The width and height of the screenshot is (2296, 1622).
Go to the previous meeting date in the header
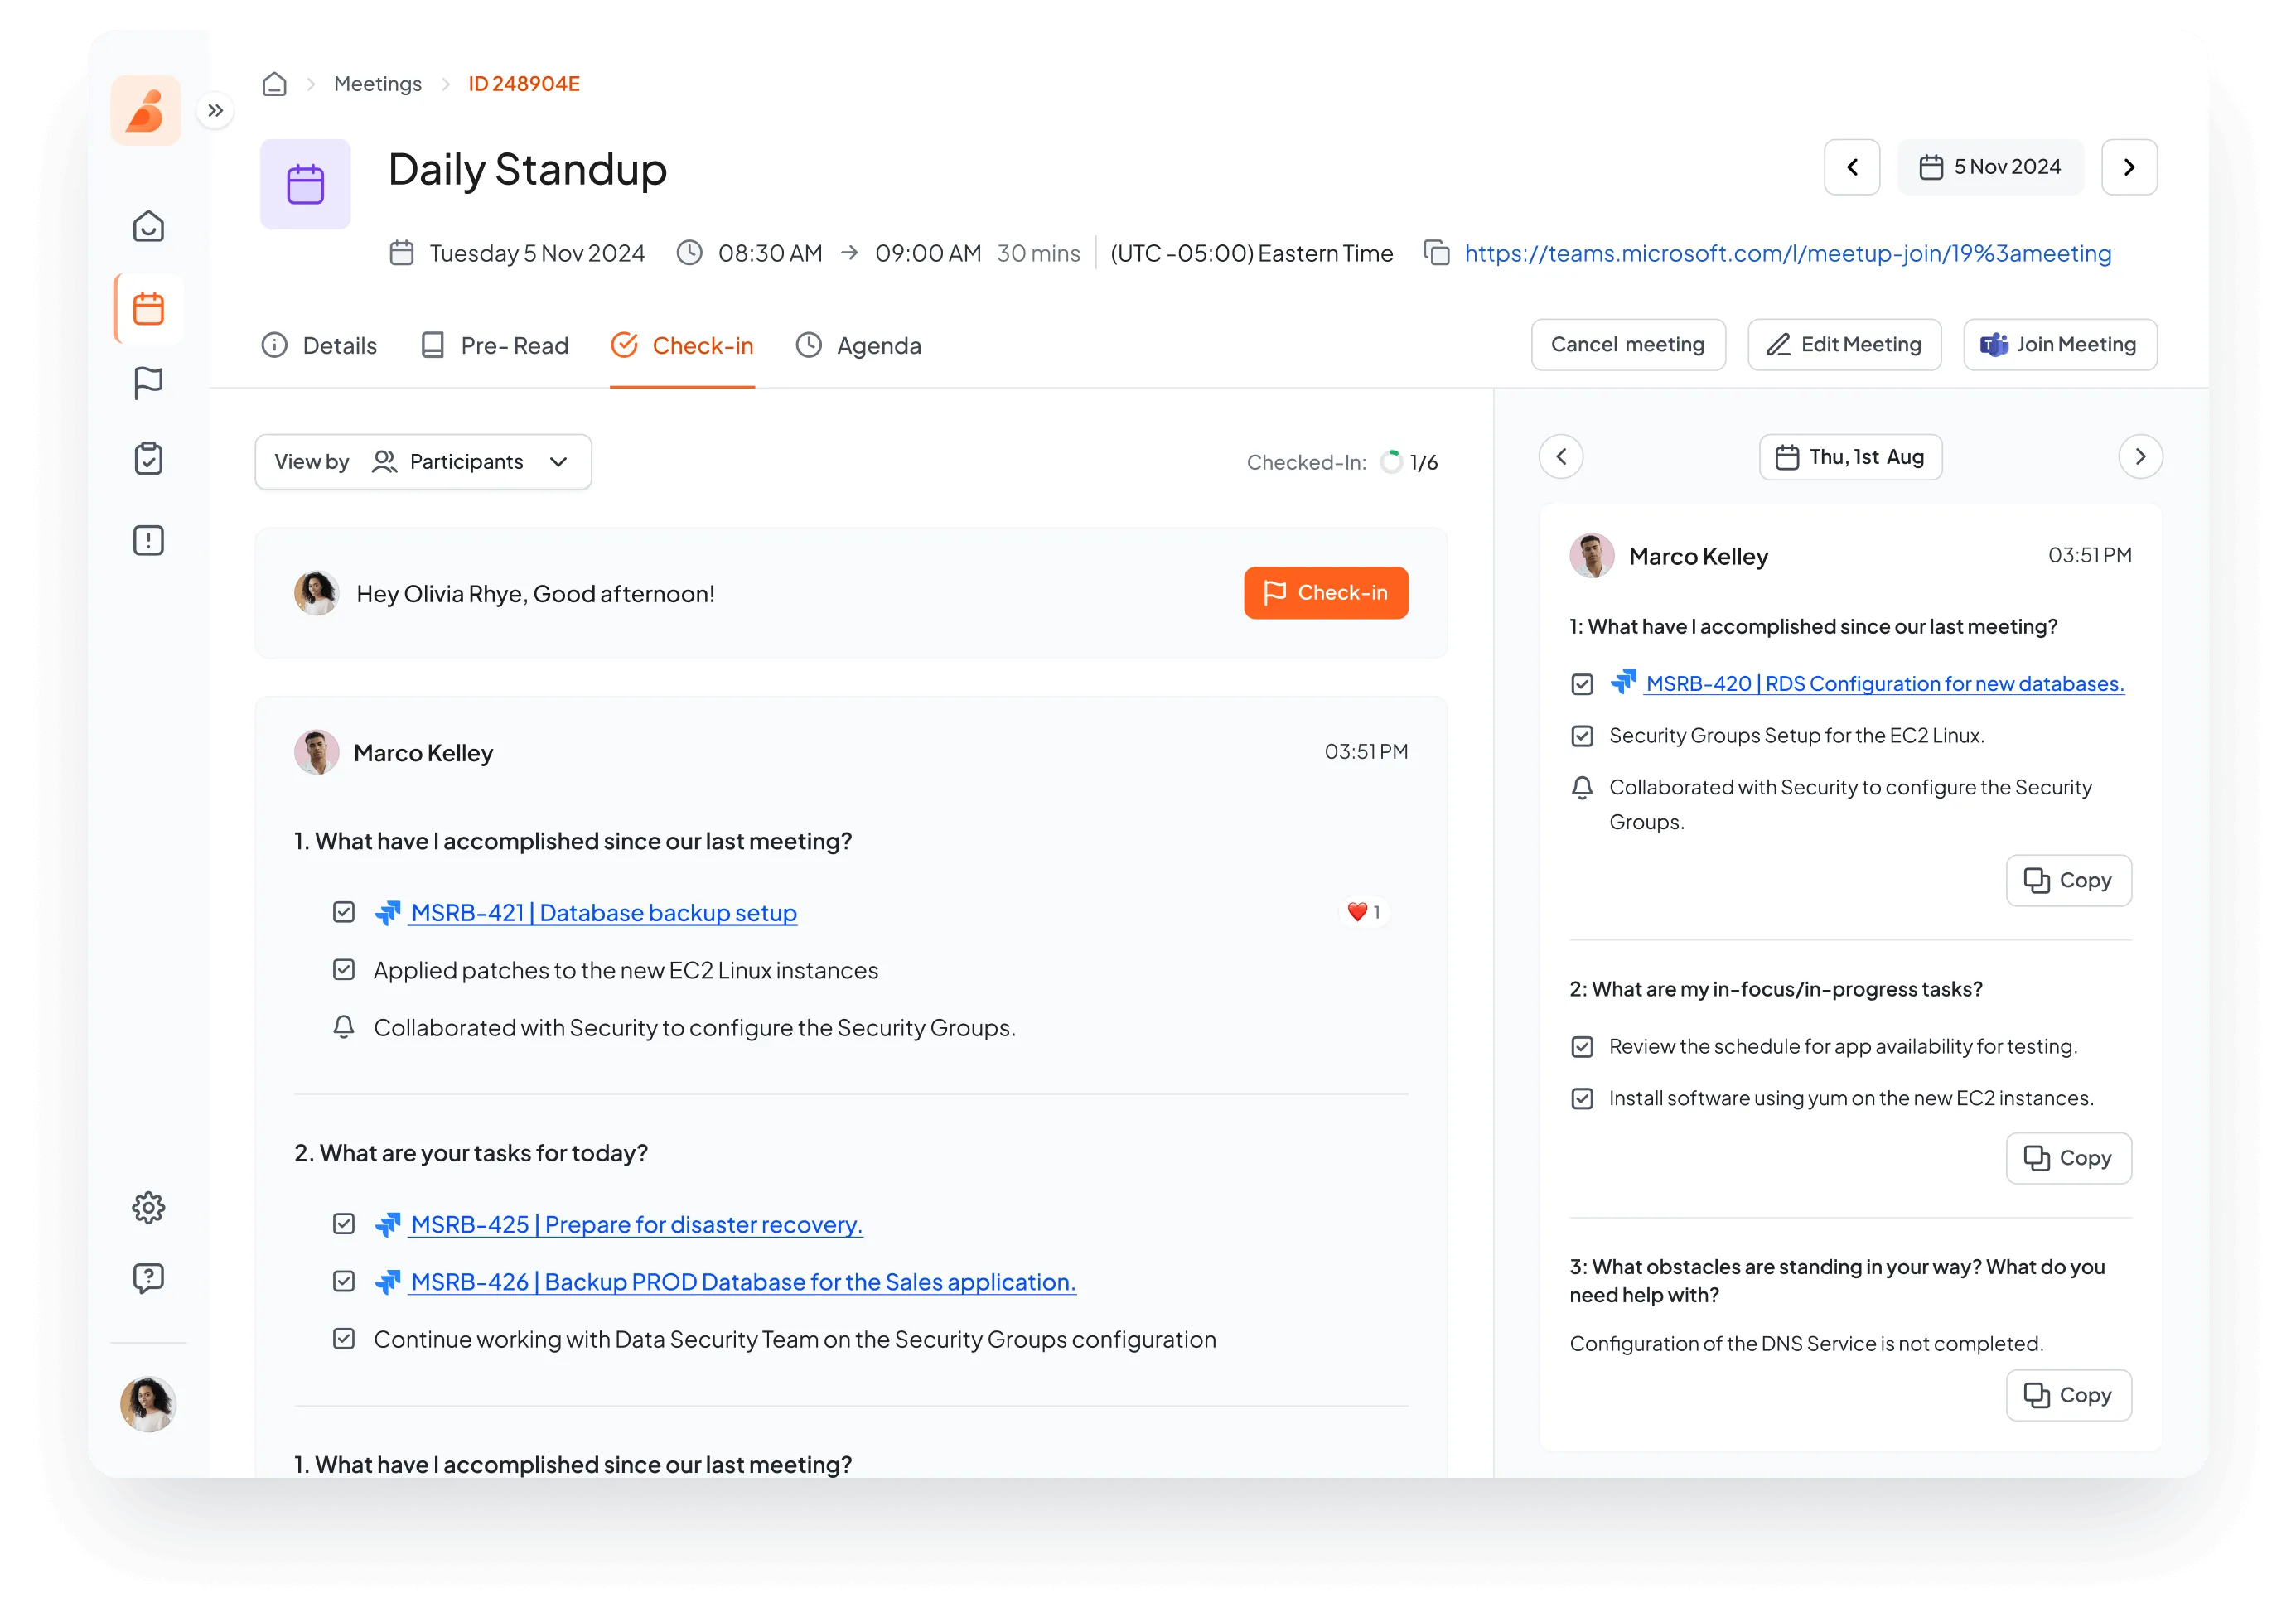click(x=1852, y=167)
